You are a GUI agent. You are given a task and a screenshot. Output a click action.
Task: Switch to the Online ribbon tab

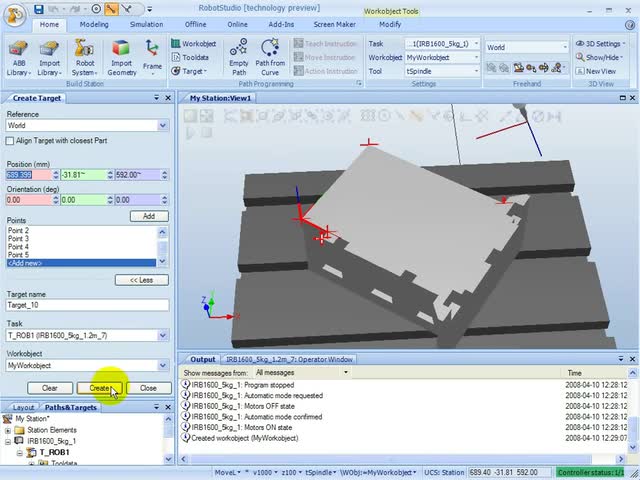coord(238,24)
